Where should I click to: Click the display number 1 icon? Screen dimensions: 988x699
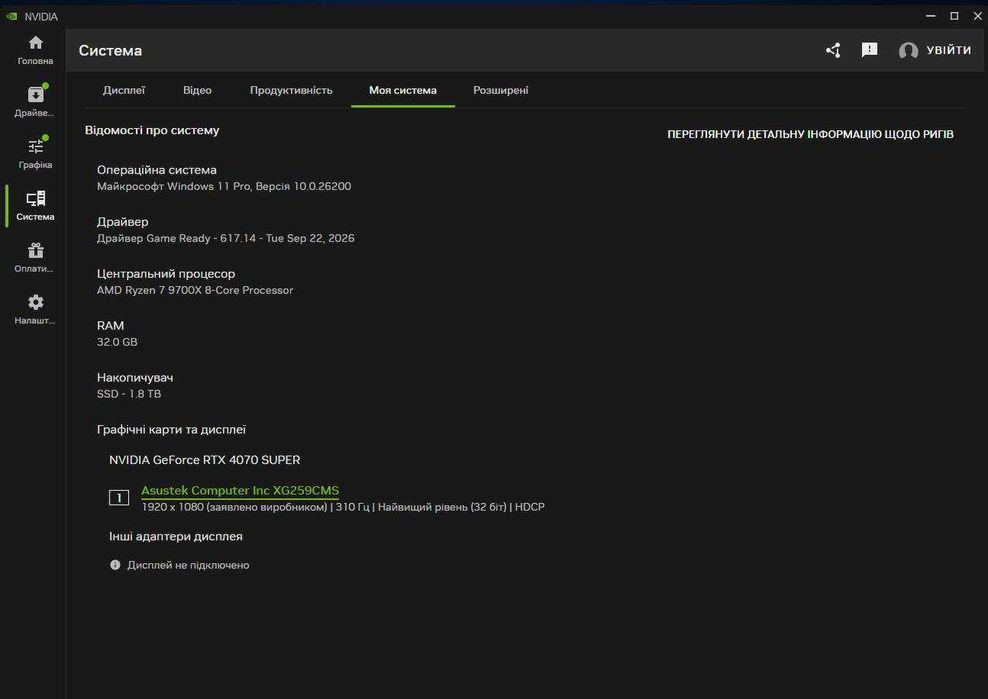click(119, 497)
